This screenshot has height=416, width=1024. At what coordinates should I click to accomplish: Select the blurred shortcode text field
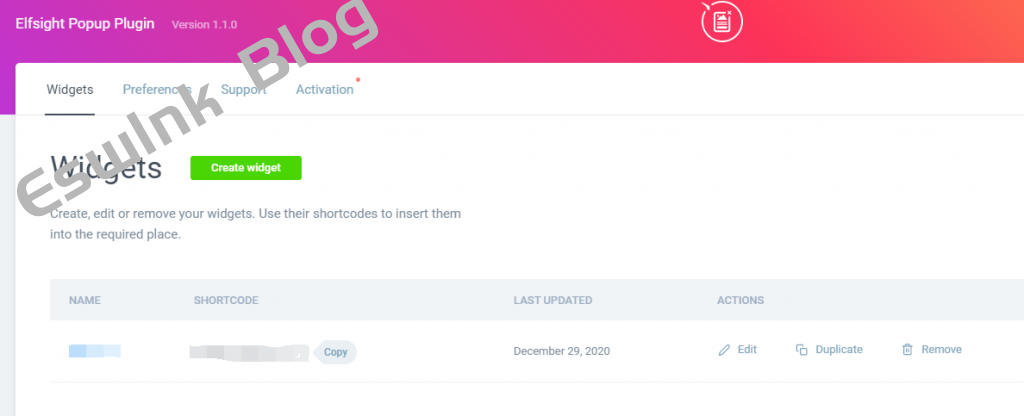coord(250,352)
